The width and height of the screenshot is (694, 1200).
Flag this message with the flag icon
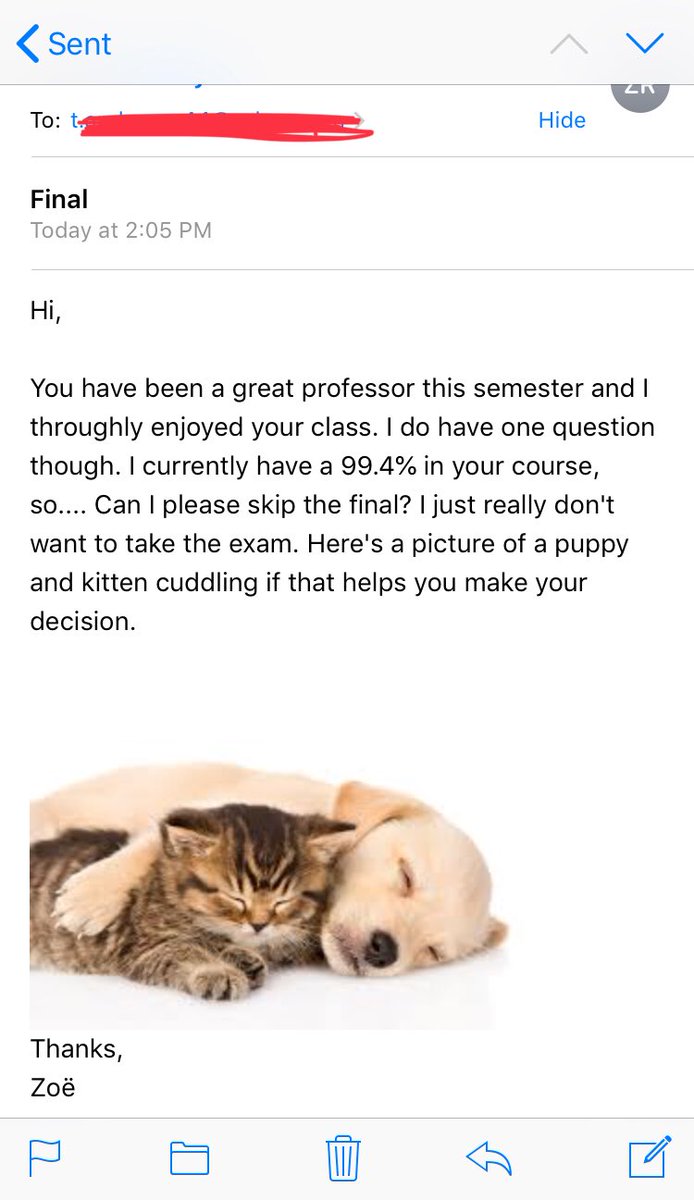click(x=44, y=1158)
